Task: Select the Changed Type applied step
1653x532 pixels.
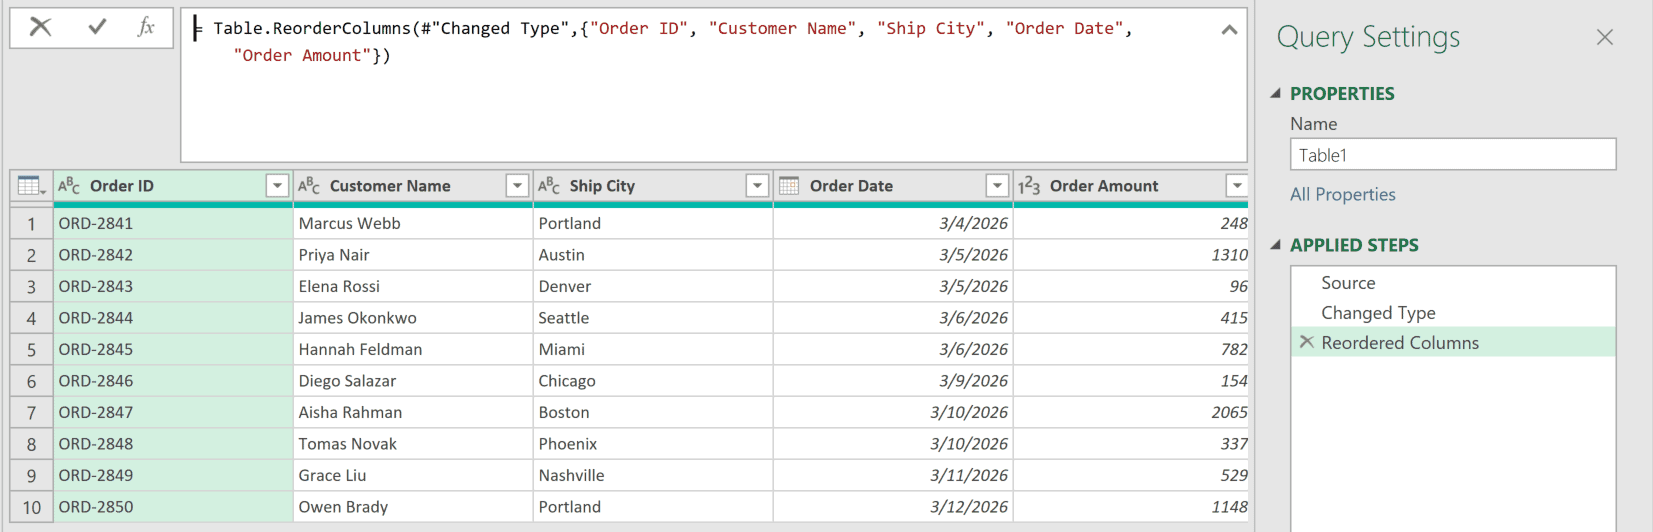Action: pos(1453,313)
